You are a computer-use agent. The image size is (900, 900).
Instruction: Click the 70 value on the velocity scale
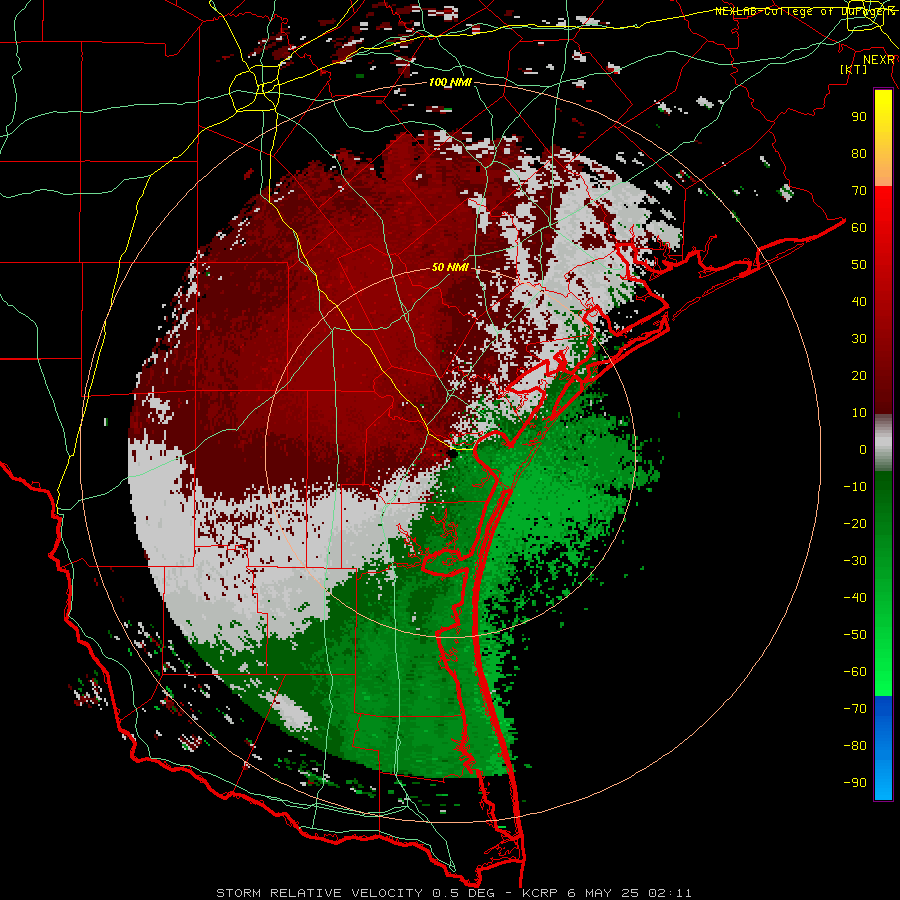[x=859, y=191]
